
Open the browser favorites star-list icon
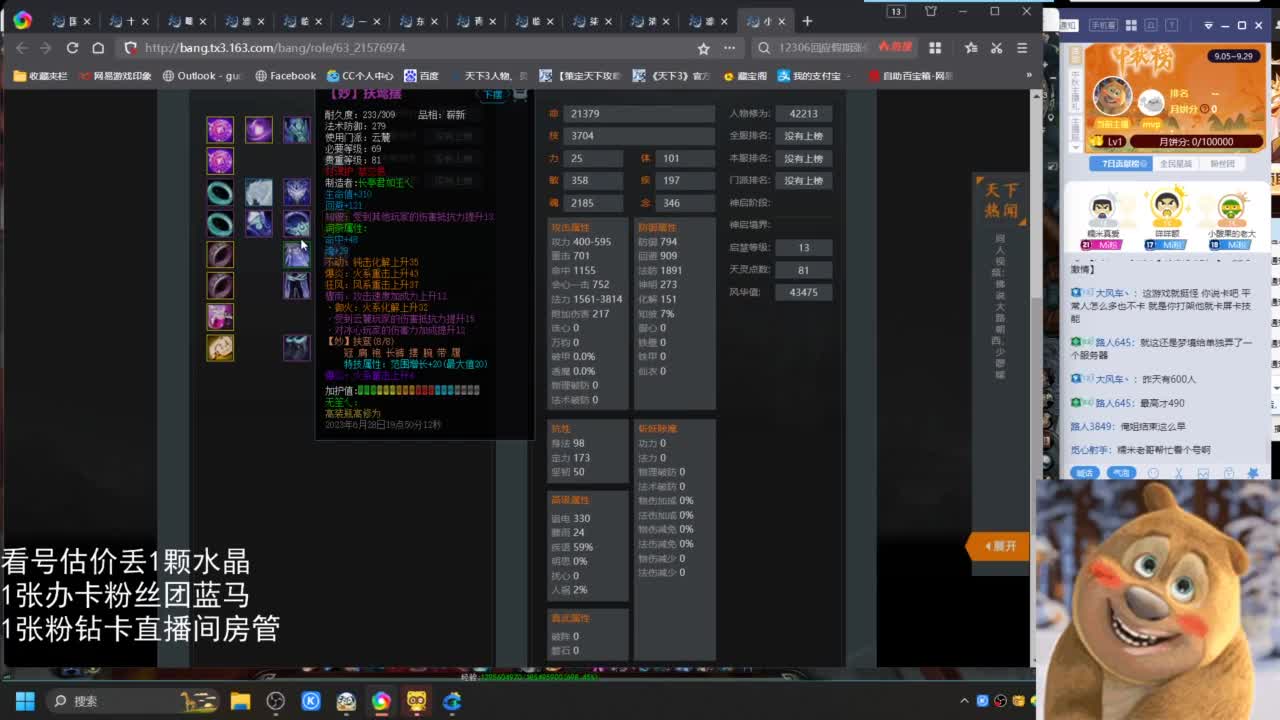pyautogui.click(x=971, y=48)
